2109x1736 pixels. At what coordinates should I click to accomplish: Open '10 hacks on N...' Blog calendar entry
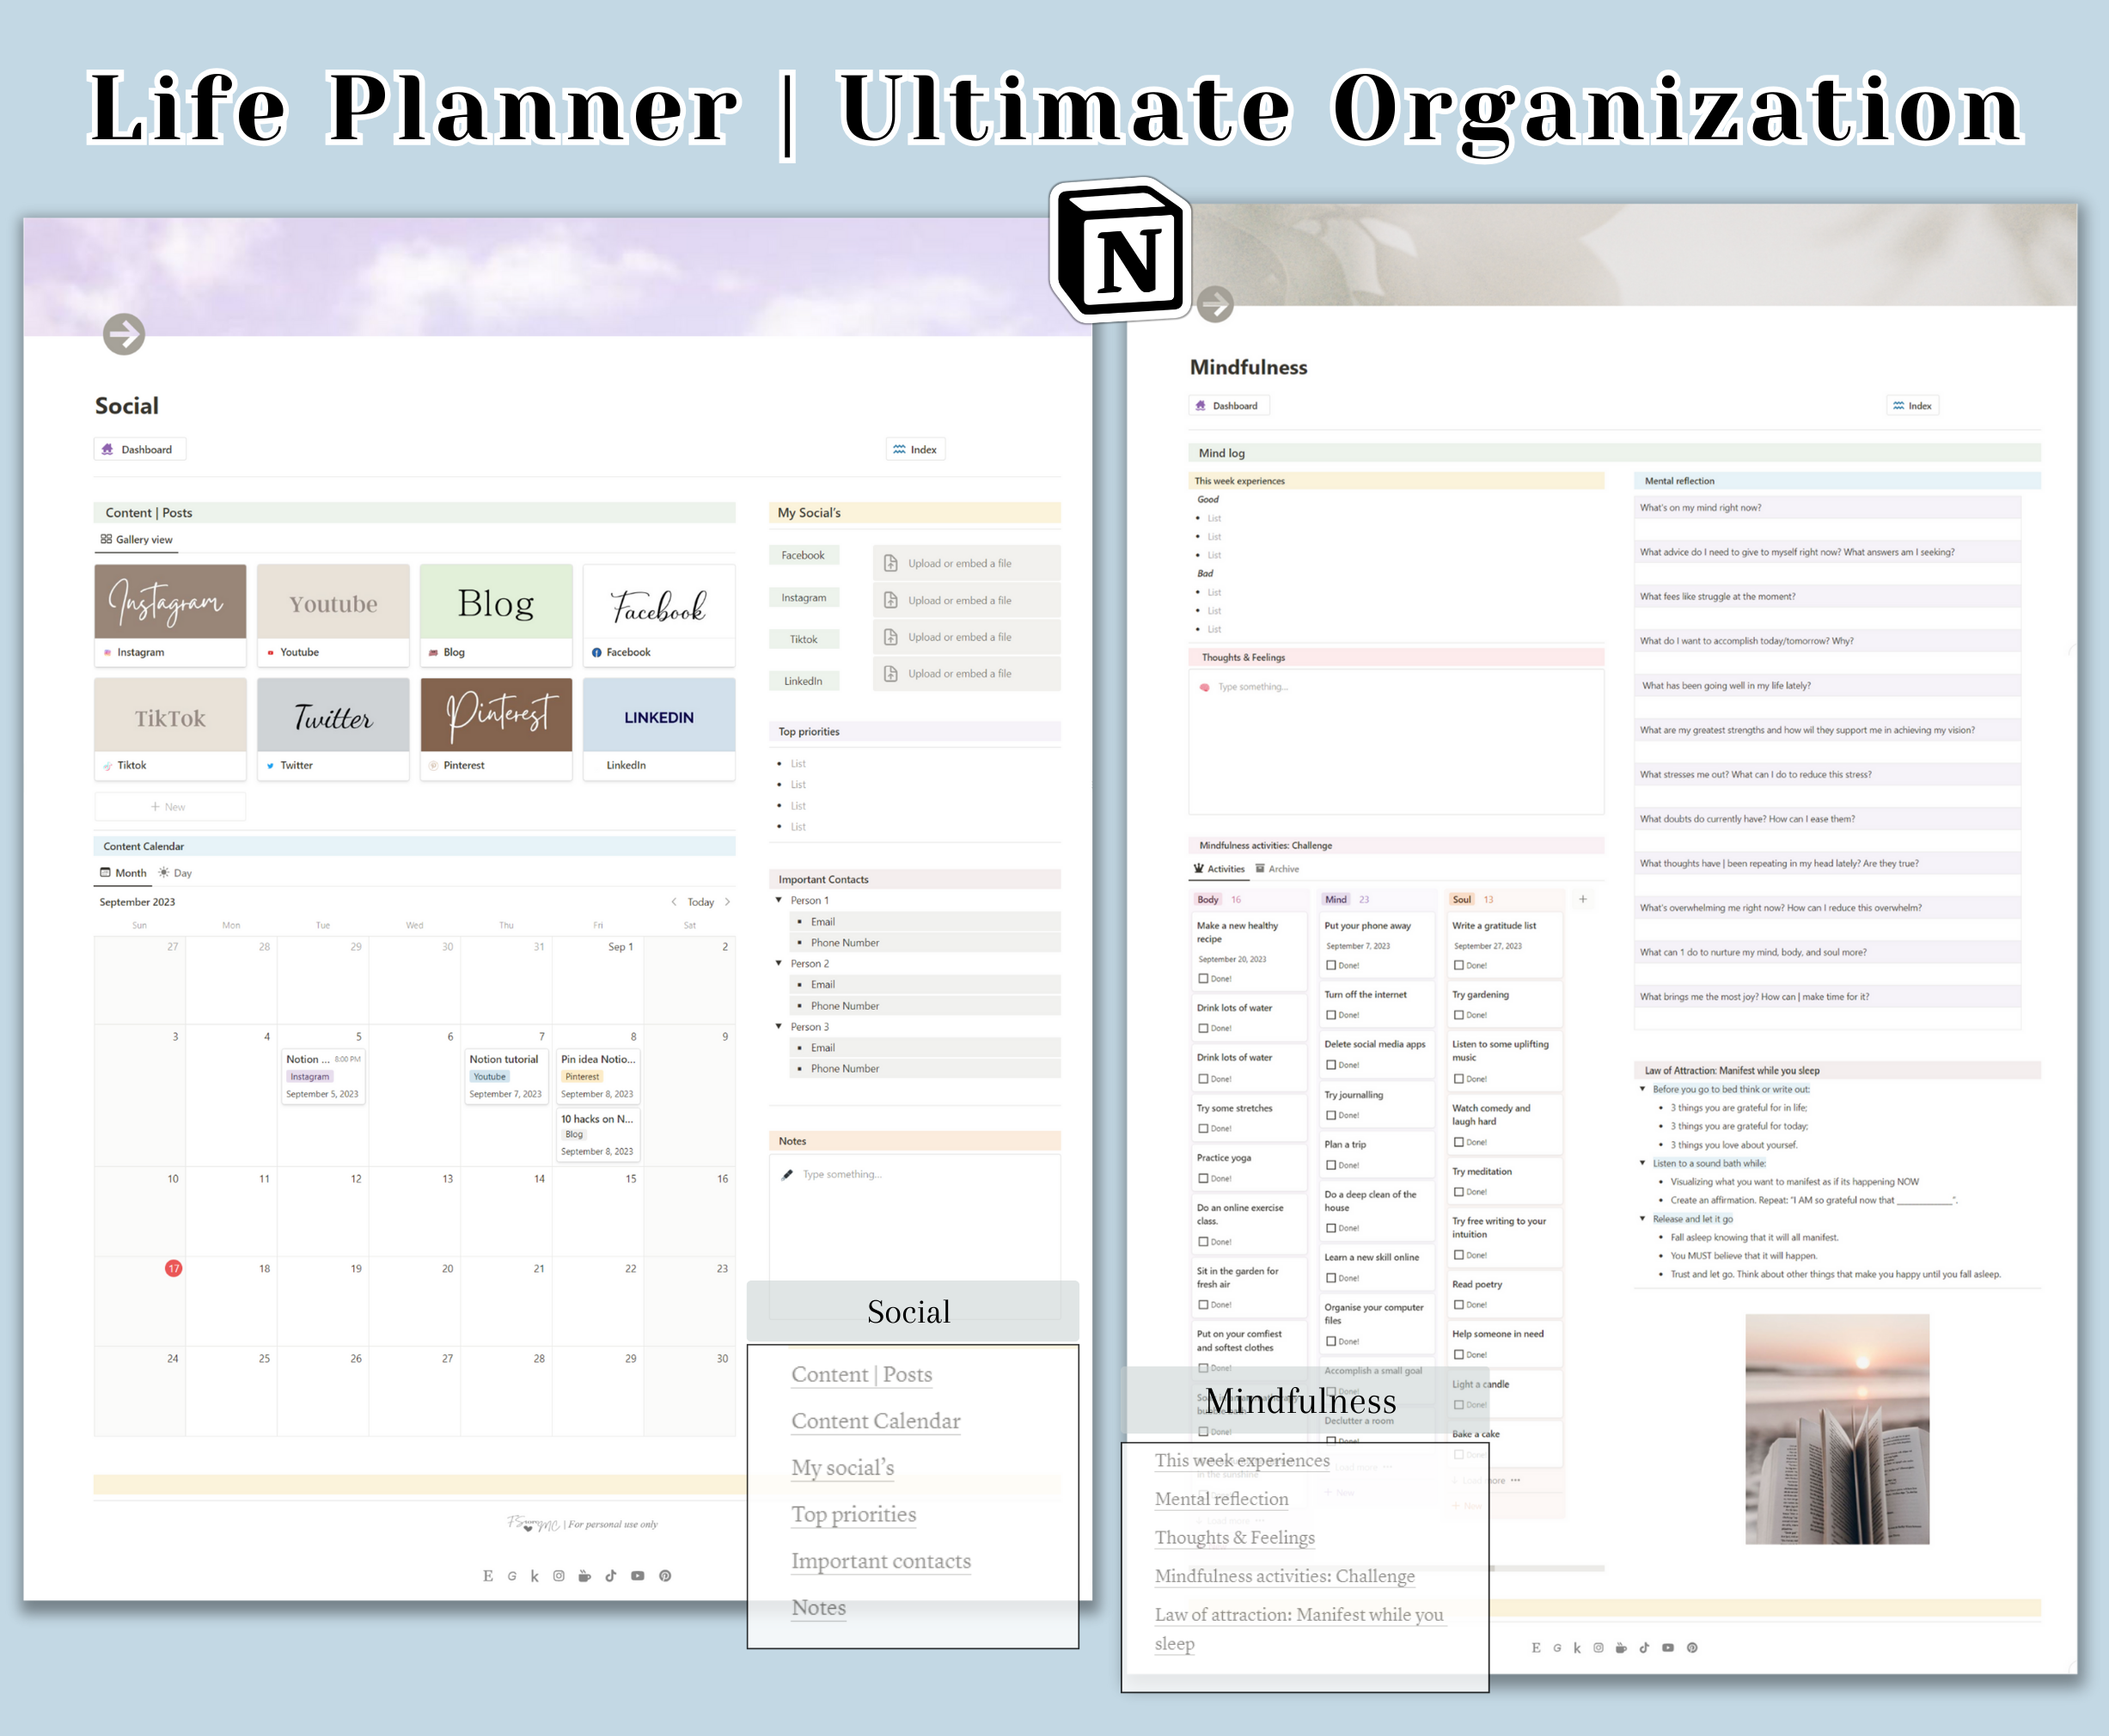pos(598,1134)
